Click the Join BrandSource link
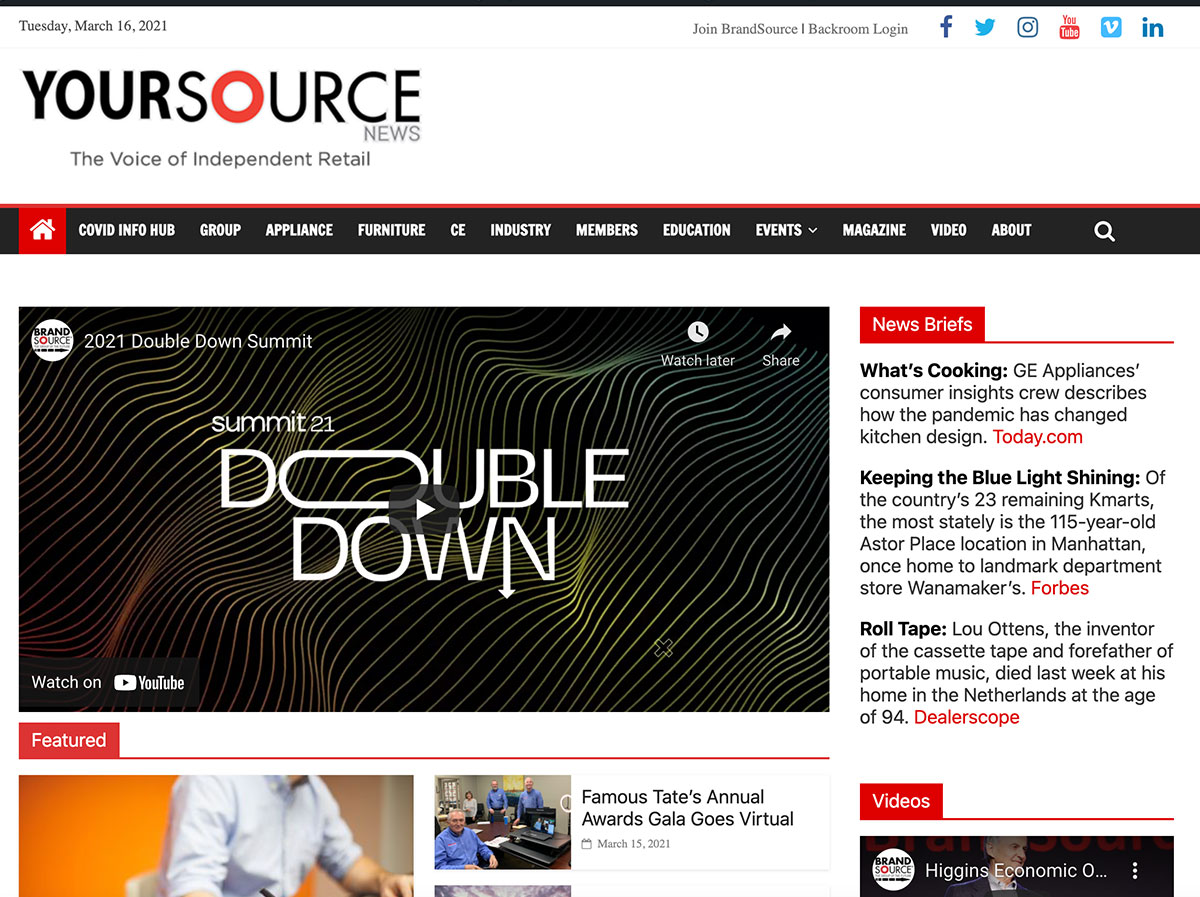Screen dimensions: 1200x897 [745, 29]
